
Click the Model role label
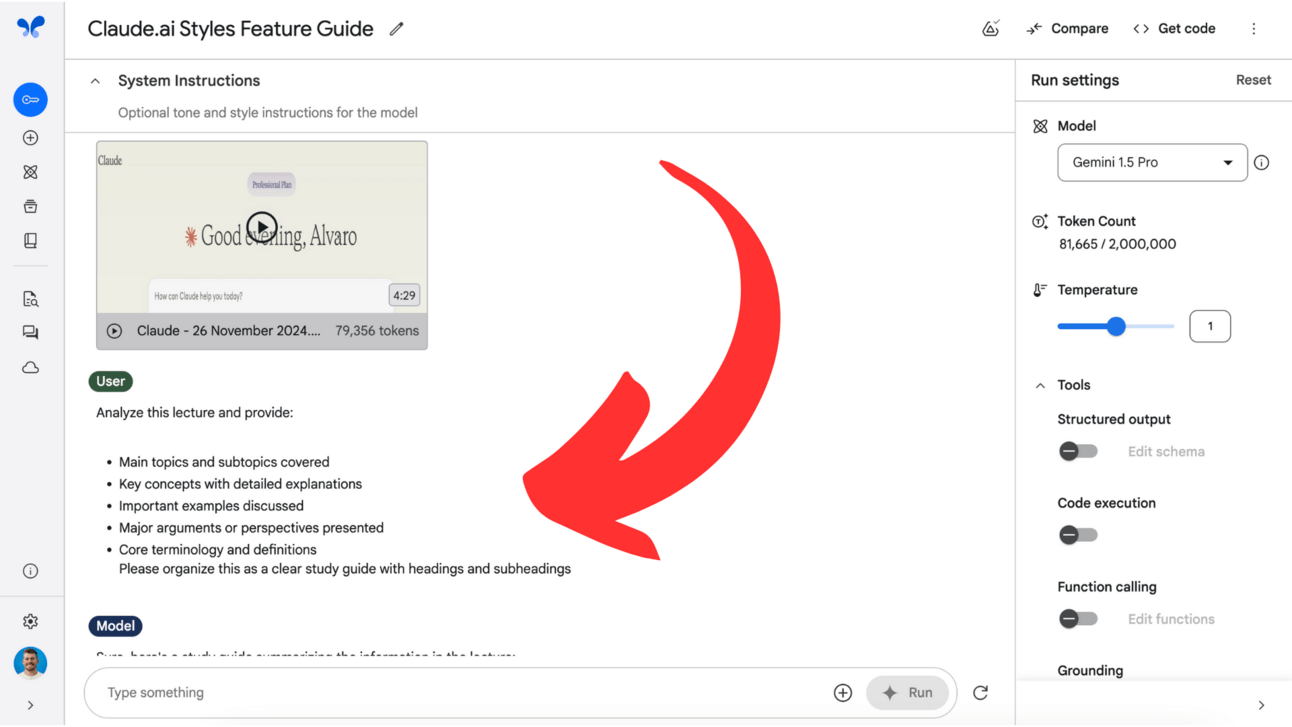(116, 626)
